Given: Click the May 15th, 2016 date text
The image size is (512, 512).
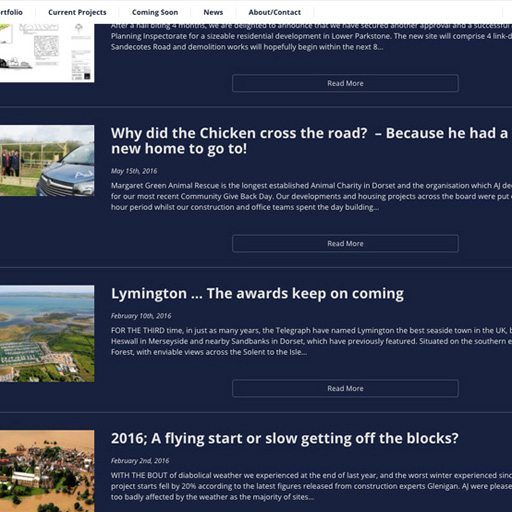Looking at the screenshot, I should coord(134,171).
